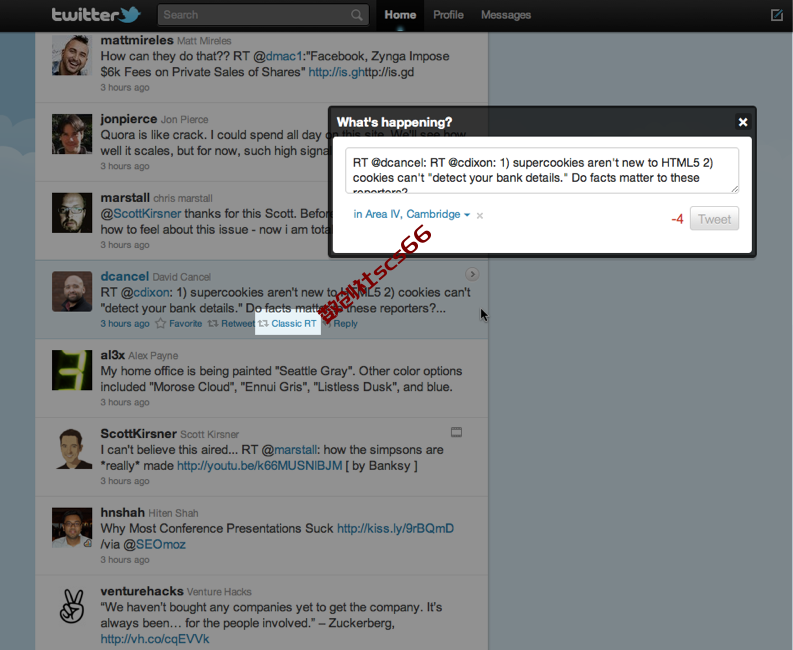Open the vh.co/cqEVVk link
Viewport: 793px width, 650px height.
tap(155, 639)
